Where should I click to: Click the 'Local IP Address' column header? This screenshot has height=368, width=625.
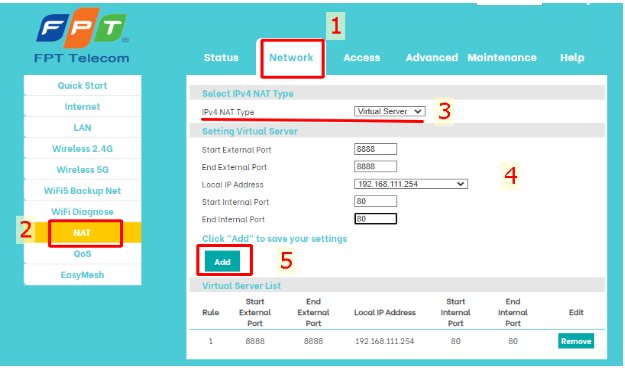coord(385,312)
